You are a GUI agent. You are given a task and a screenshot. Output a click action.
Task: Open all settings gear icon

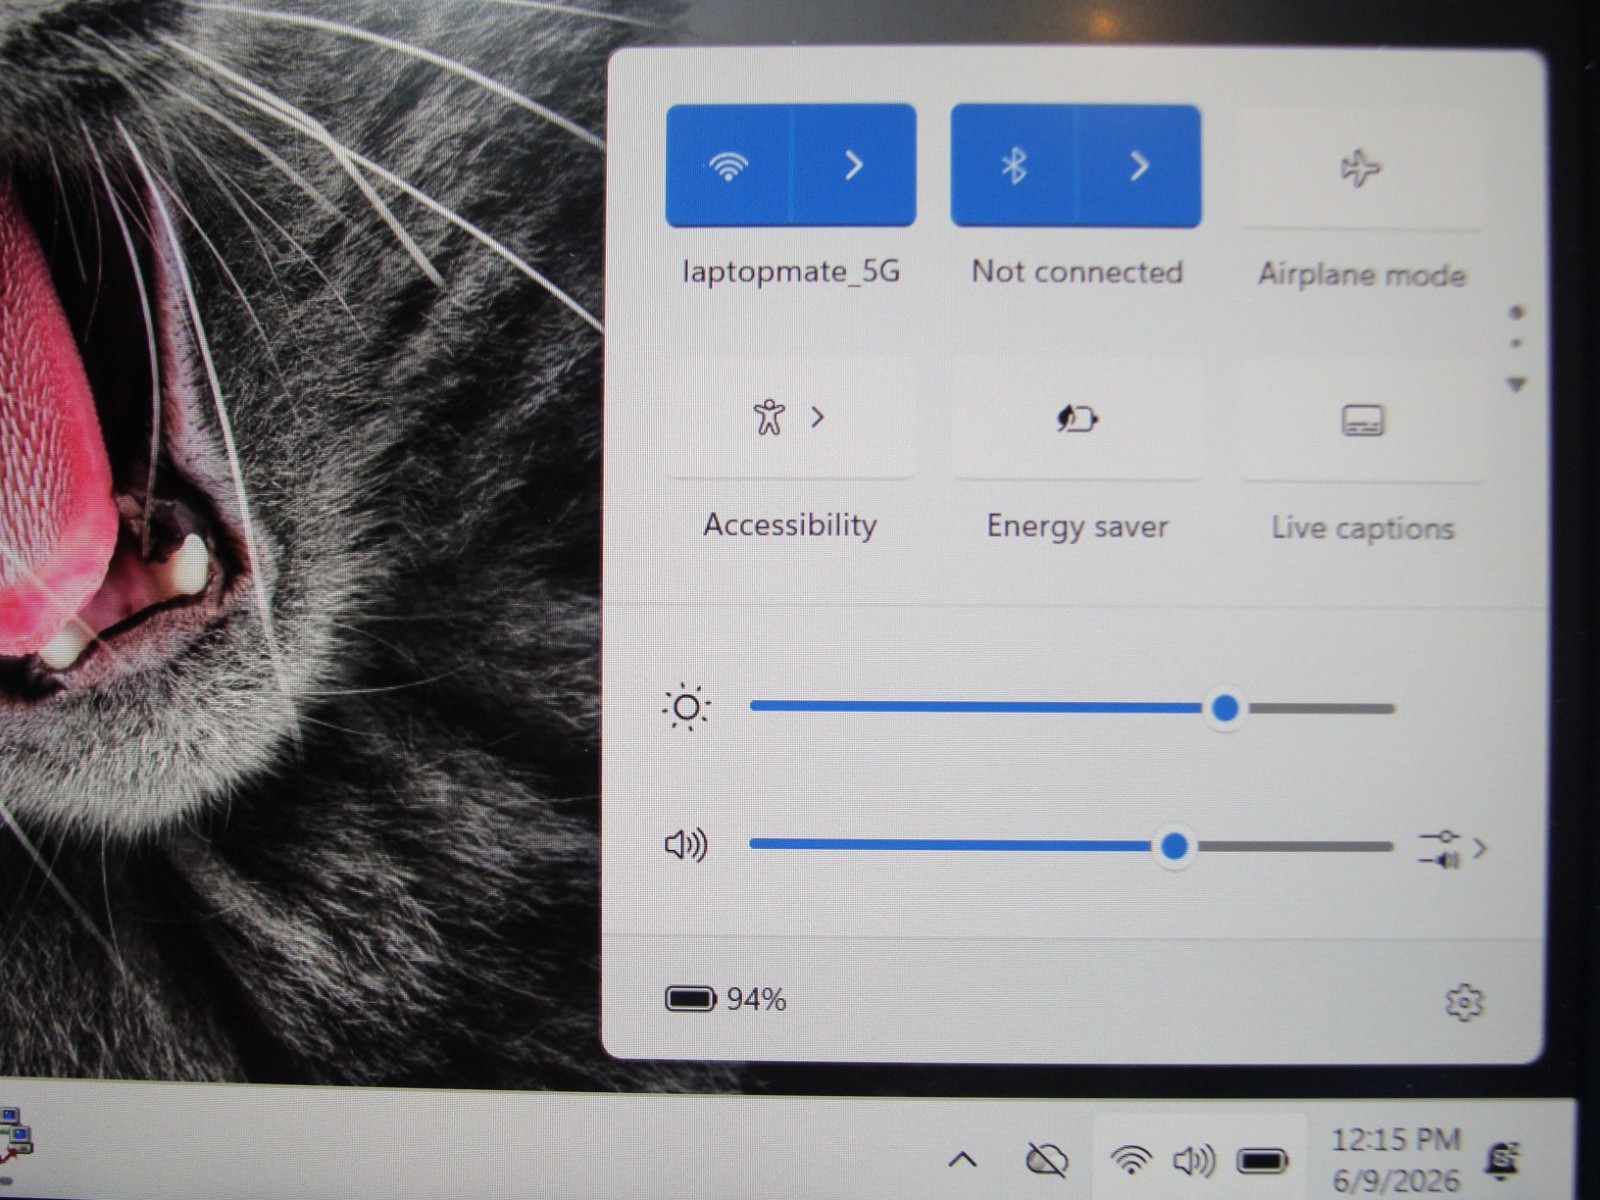(x=1464, y=1002)
